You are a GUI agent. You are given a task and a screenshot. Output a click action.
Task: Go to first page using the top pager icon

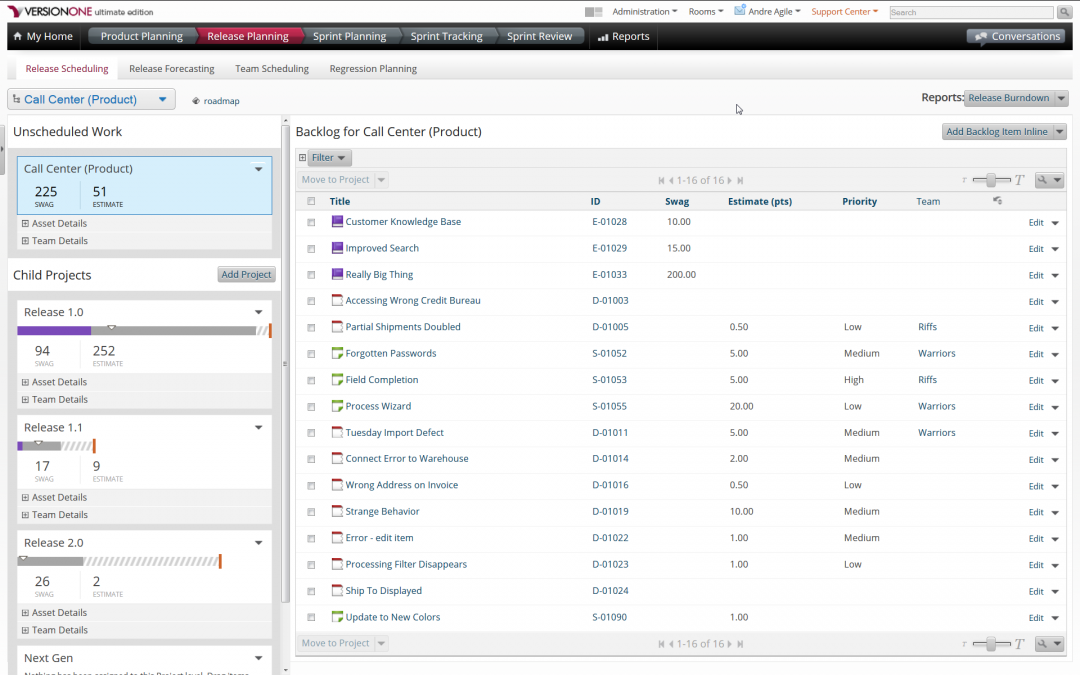[661, 180]
